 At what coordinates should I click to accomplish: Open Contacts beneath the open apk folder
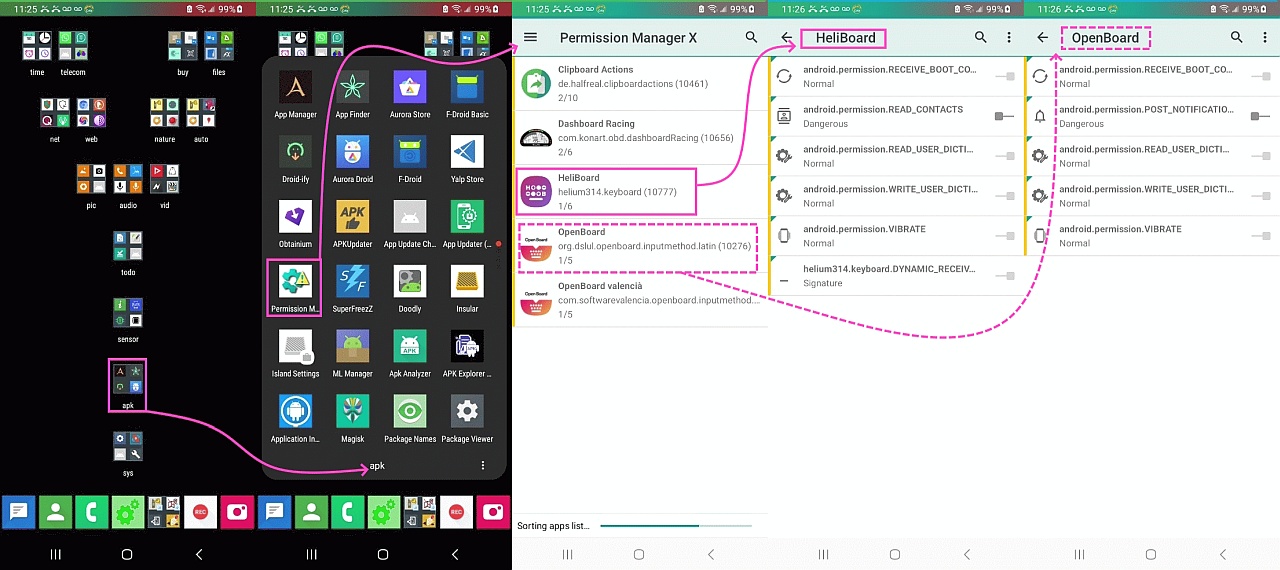point(311,512)
